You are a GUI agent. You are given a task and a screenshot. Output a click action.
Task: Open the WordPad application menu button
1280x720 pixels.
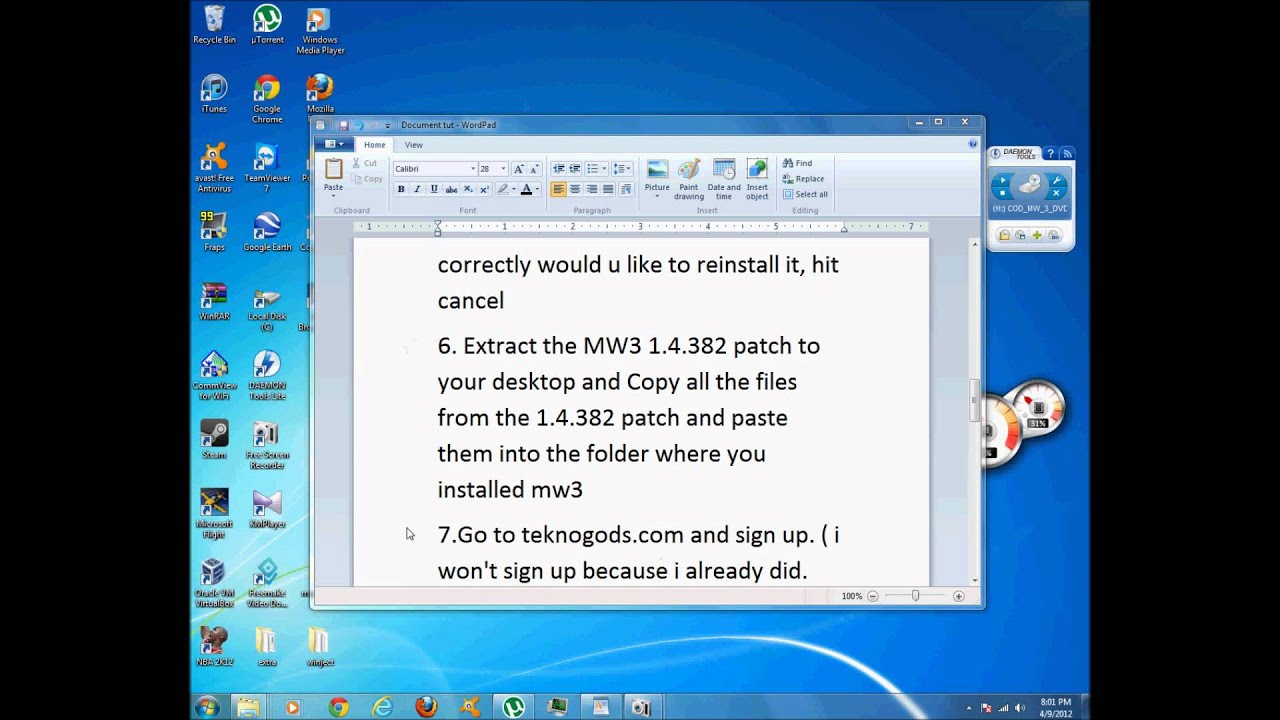click(332, 144)
